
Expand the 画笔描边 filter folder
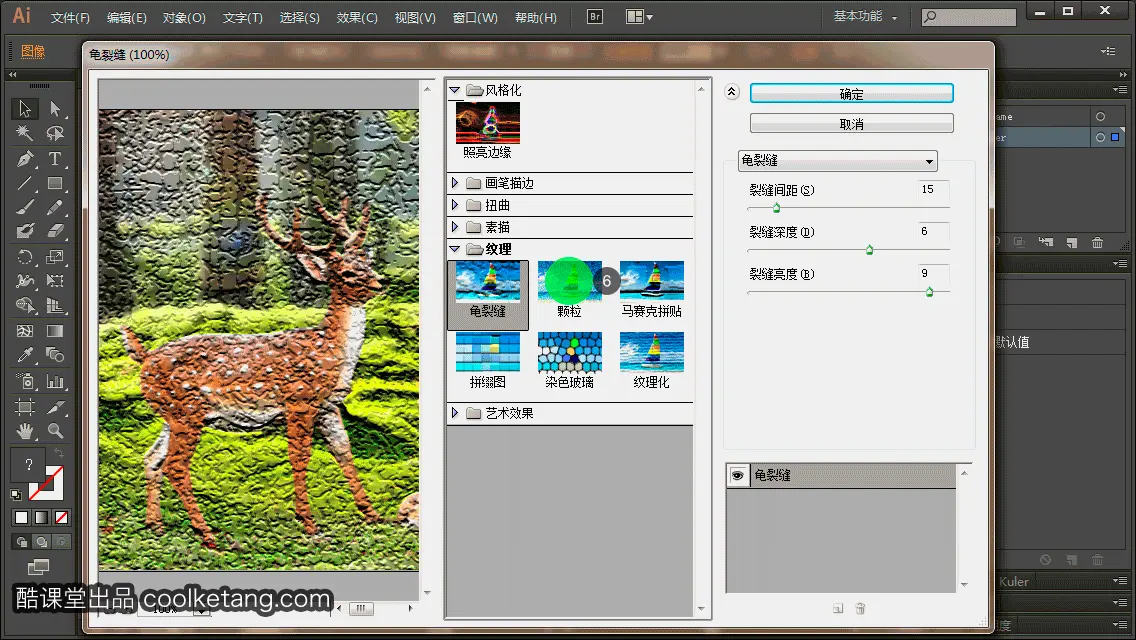[x=455, y=183]
